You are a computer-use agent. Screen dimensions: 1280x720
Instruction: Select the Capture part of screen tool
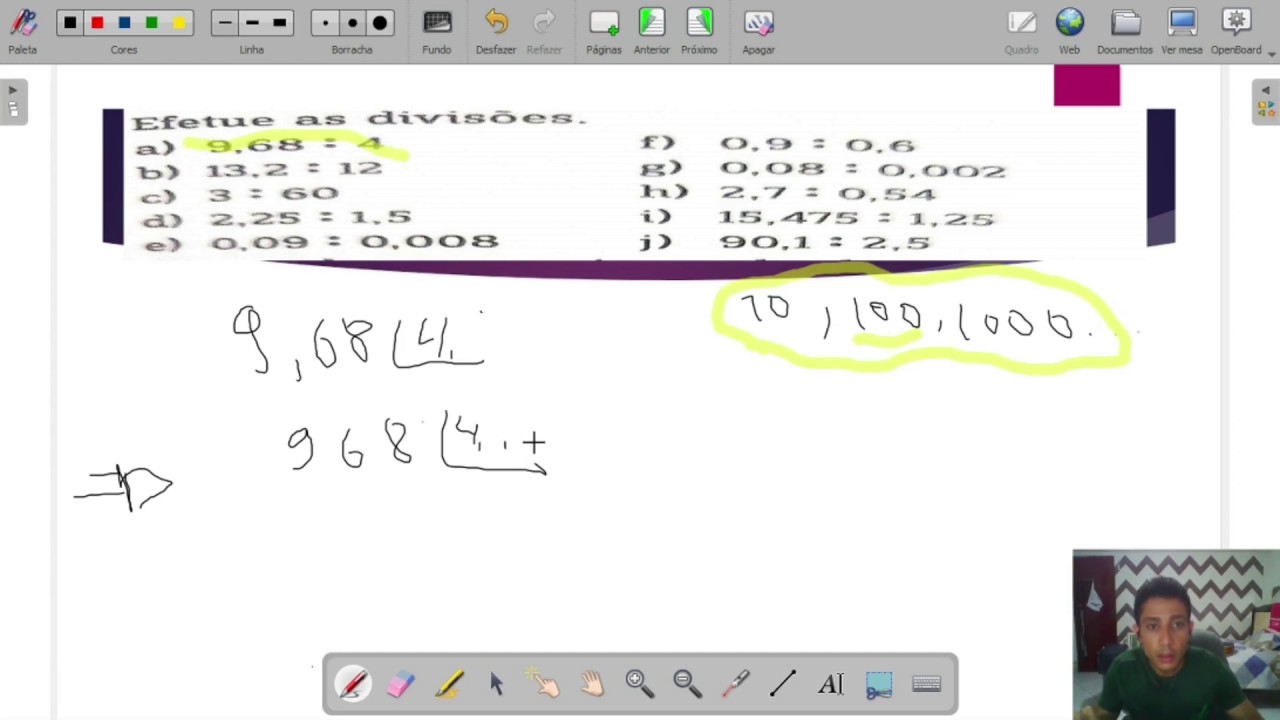pos(879,684)
